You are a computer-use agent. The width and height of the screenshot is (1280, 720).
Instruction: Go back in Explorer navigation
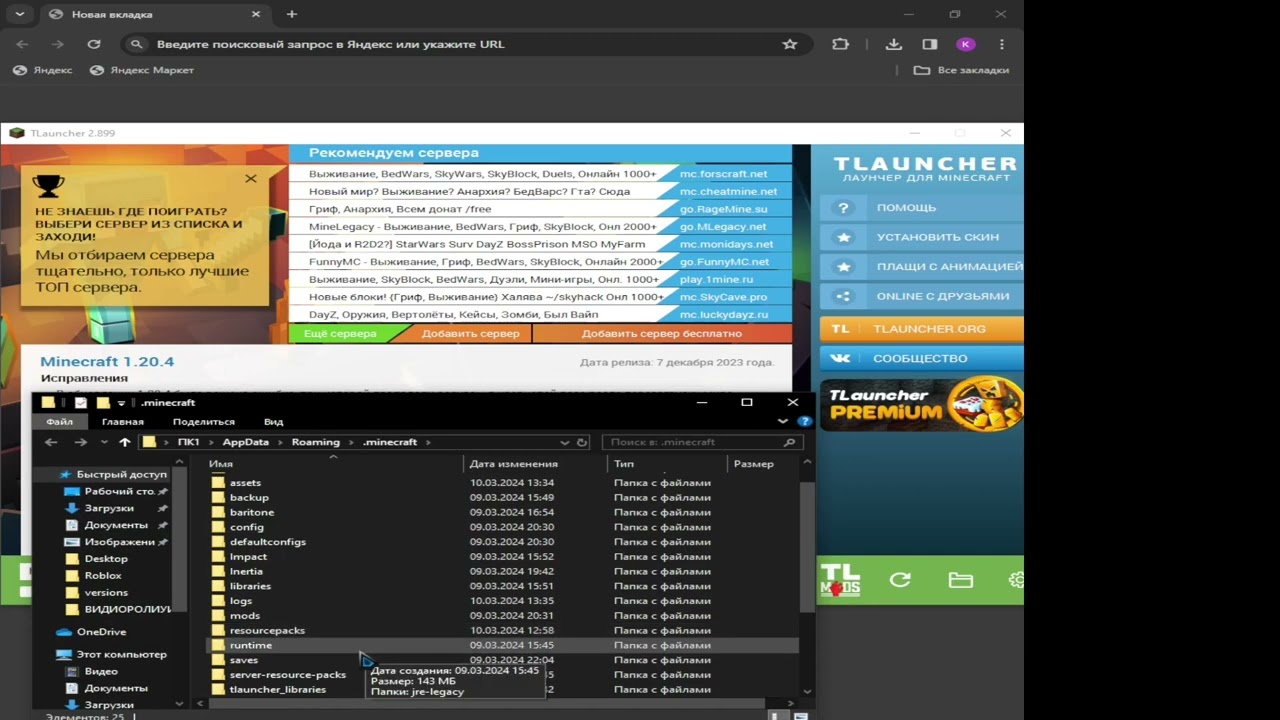tap(51, 442)
